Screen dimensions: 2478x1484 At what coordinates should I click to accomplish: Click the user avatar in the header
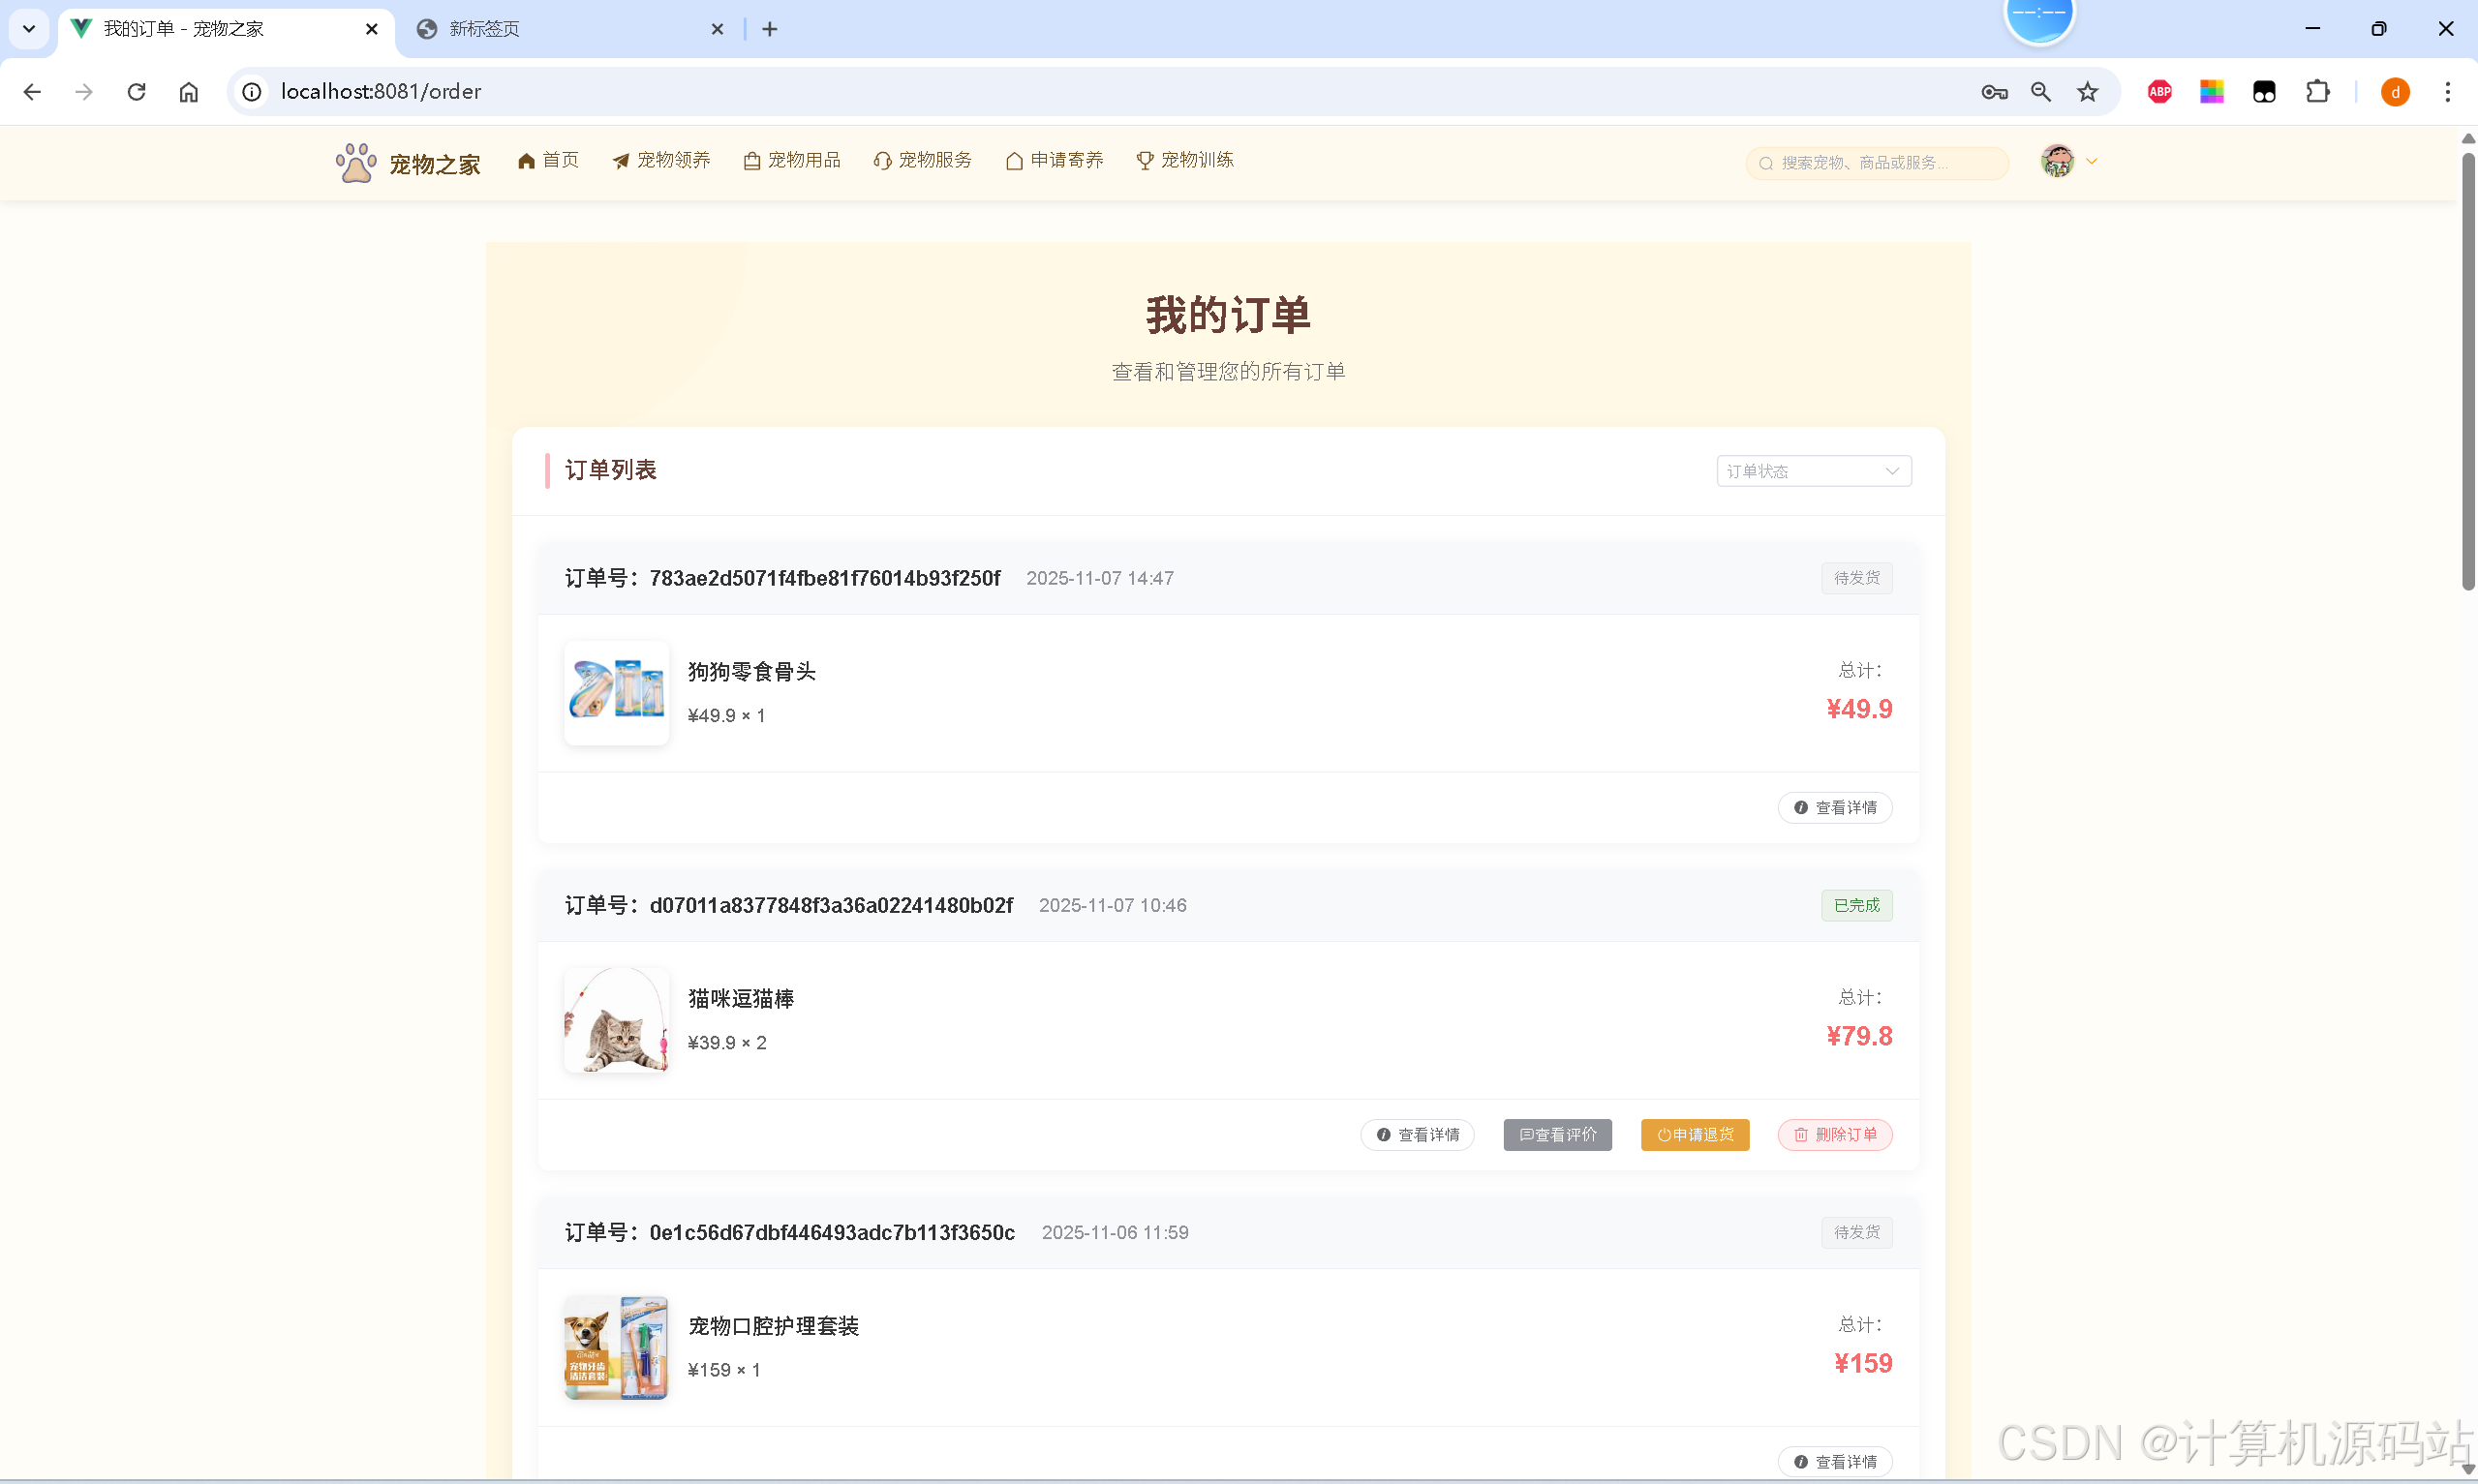(2057, 161)
